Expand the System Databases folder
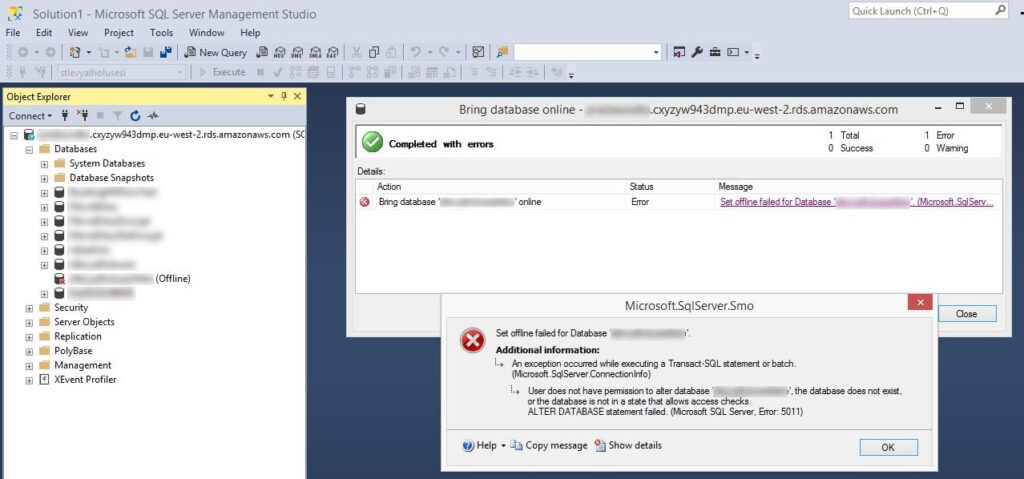 point(44,163)
